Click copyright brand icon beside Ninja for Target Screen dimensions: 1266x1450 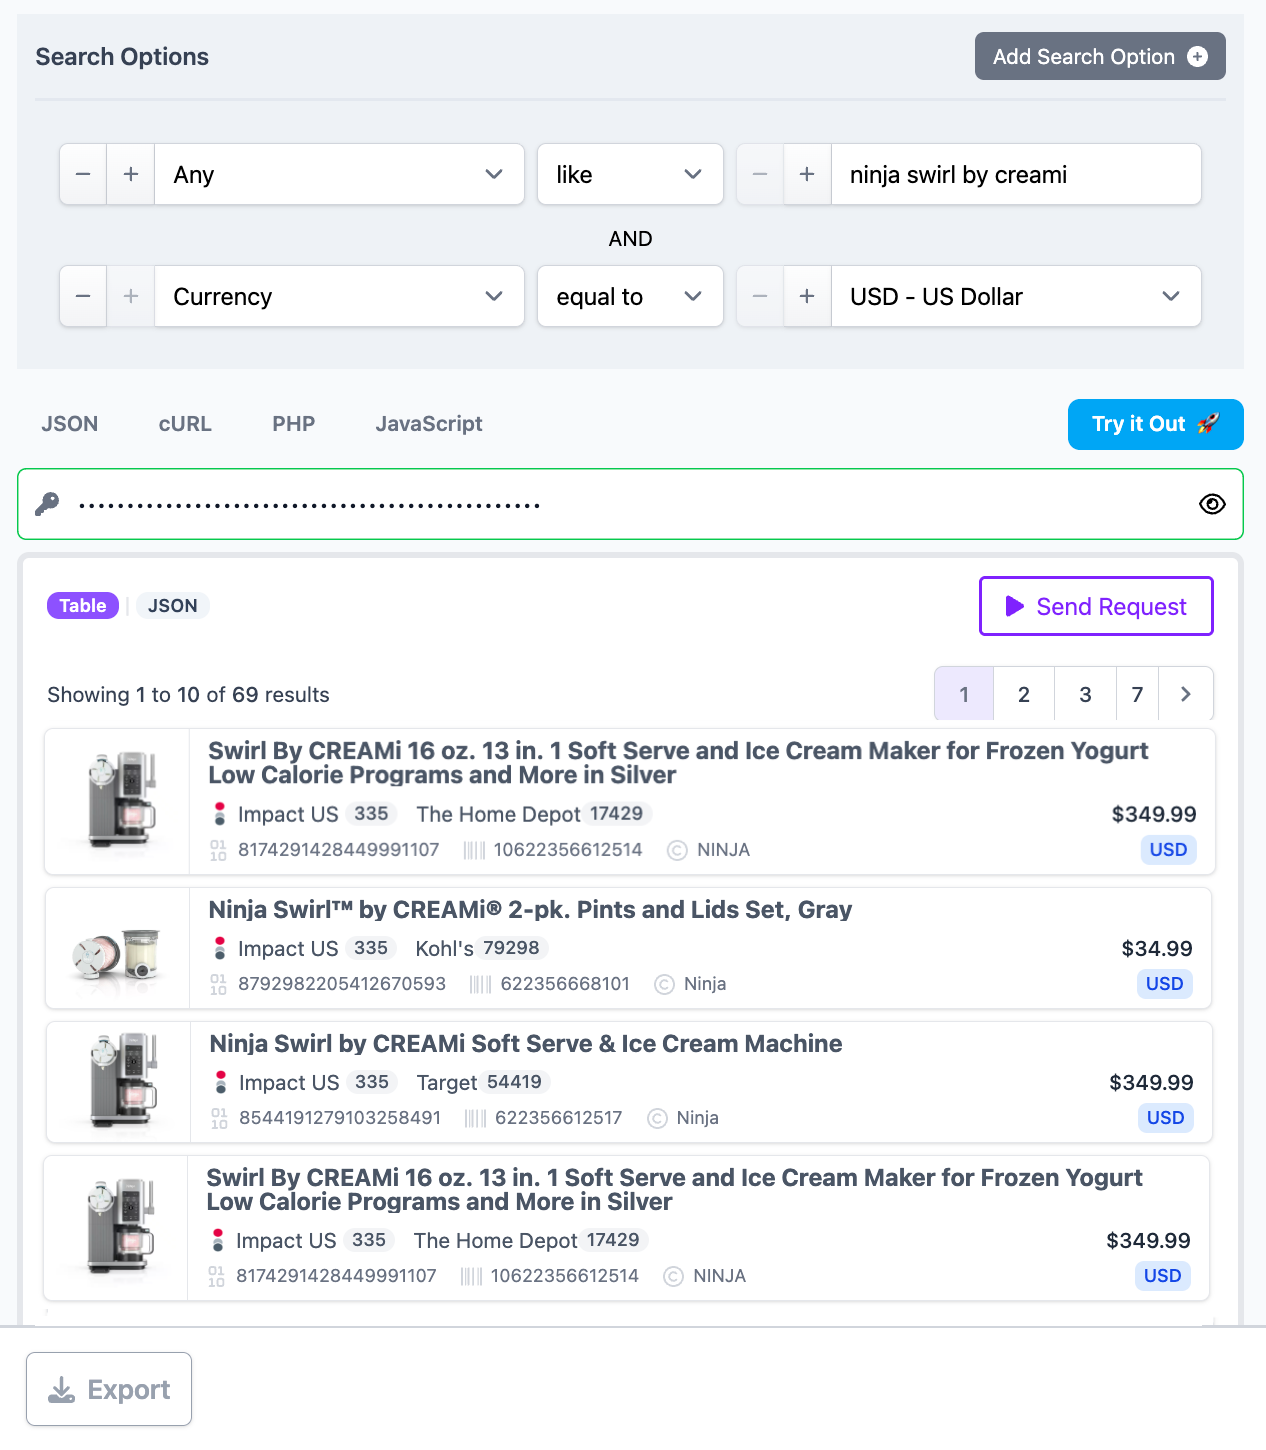point(657,1118)
